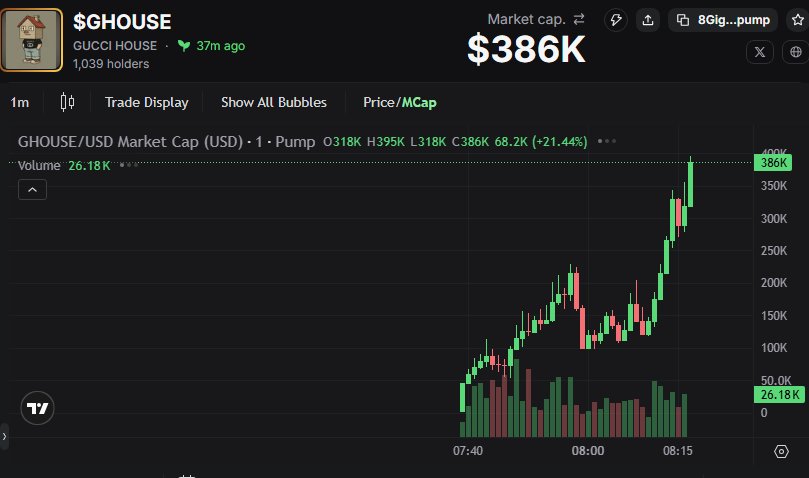This screenshot has width=809, height=478.
Task: Open the lightning quick-buy icon
Action: click(616, 20)
